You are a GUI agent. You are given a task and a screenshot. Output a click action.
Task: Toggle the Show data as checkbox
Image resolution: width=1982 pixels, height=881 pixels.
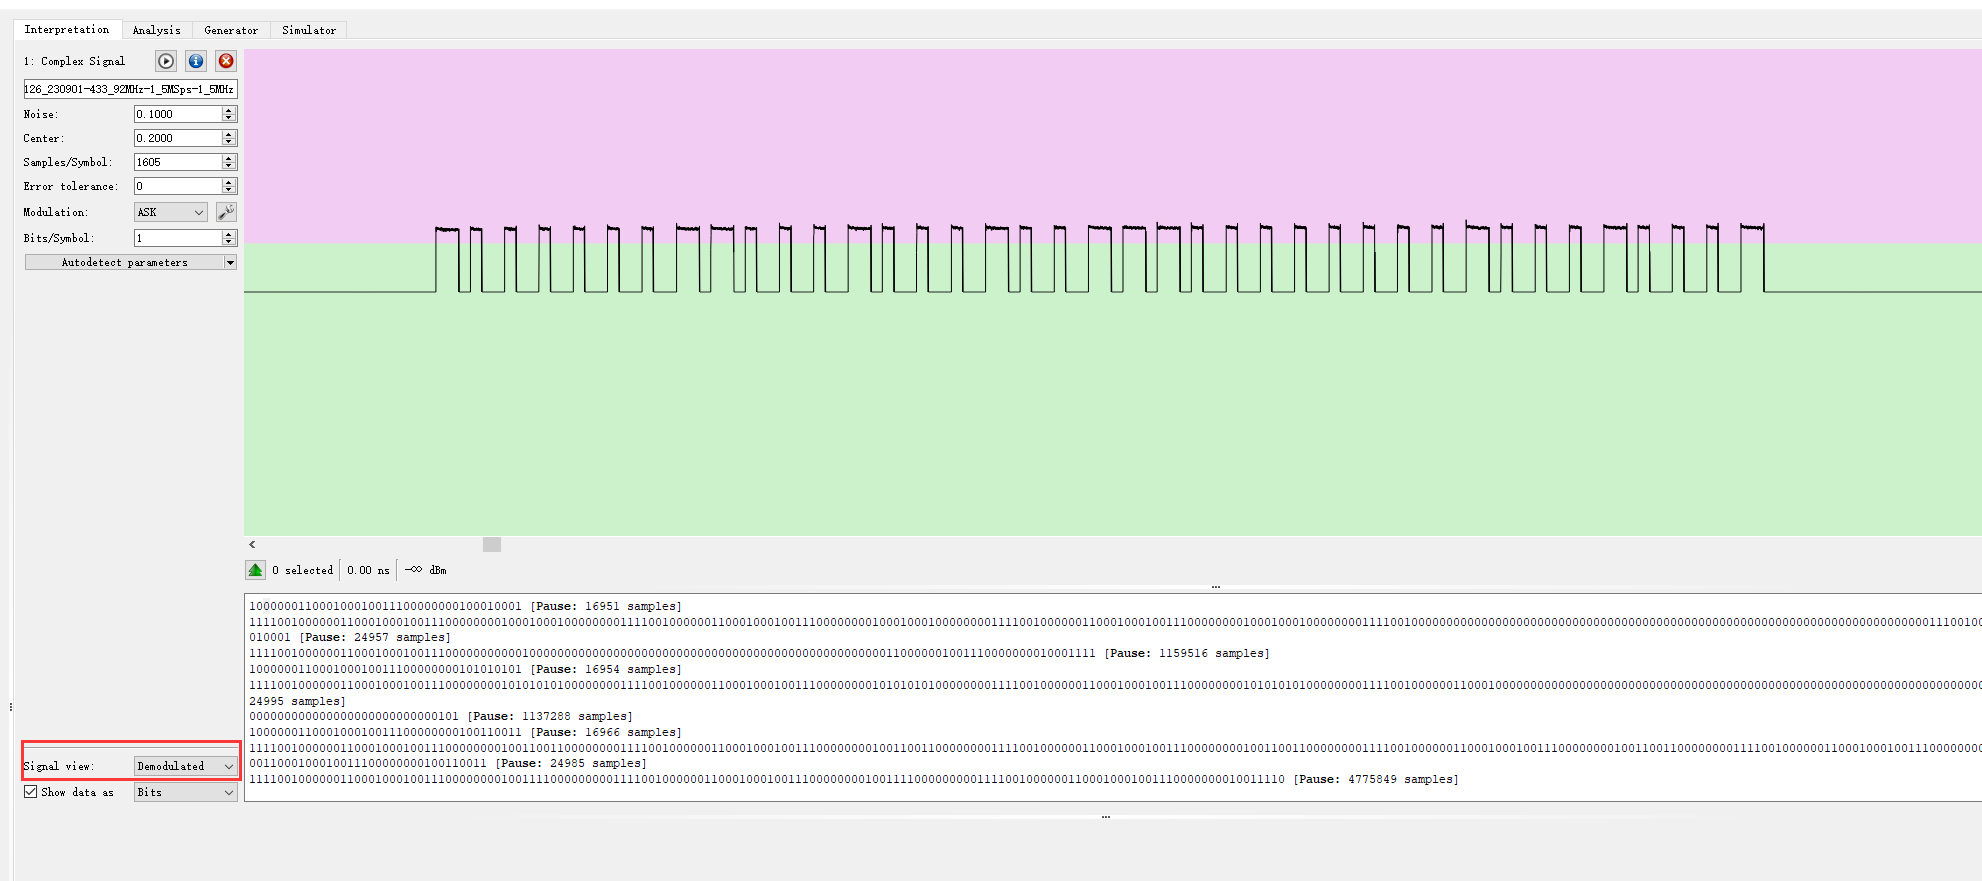pos(31,792)
